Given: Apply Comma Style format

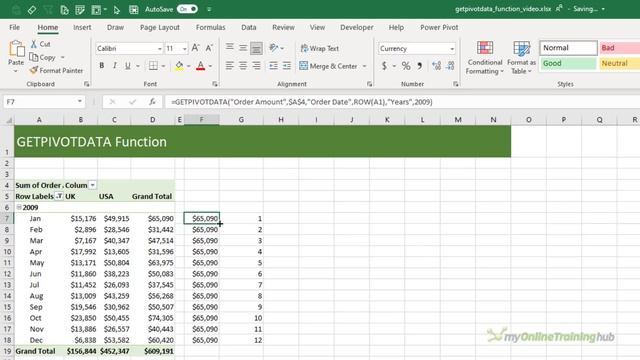Looking at the screenshot, I should (420, 66).
